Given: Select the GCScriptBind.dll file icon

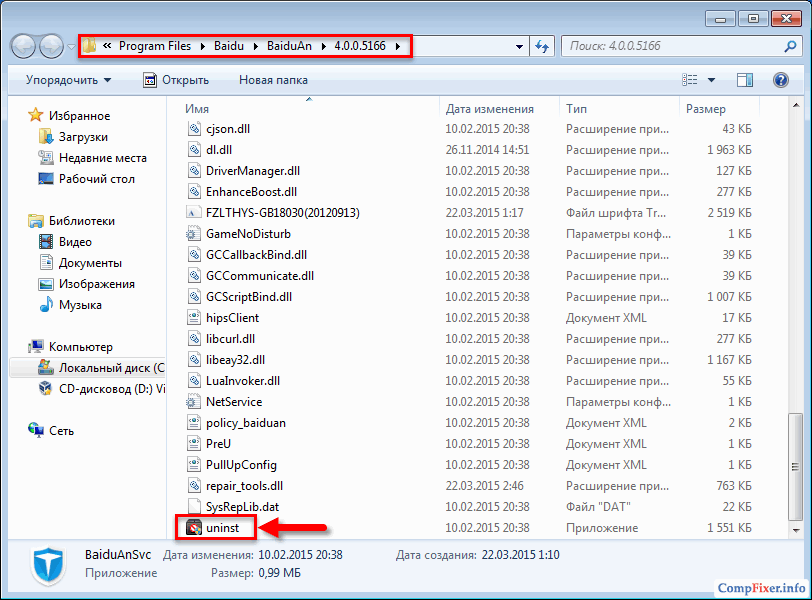Looking at the screenshot, I should coord(194,297).
